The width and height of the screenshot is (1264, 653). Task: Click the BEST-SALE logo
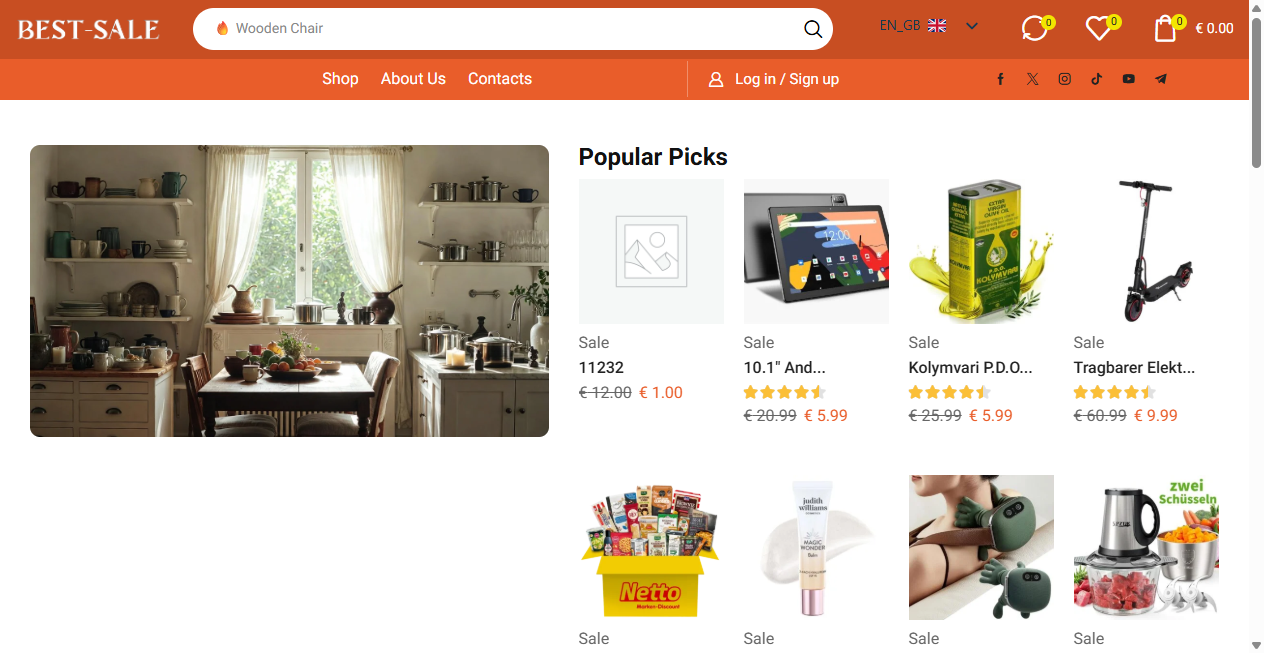[88, 28]
